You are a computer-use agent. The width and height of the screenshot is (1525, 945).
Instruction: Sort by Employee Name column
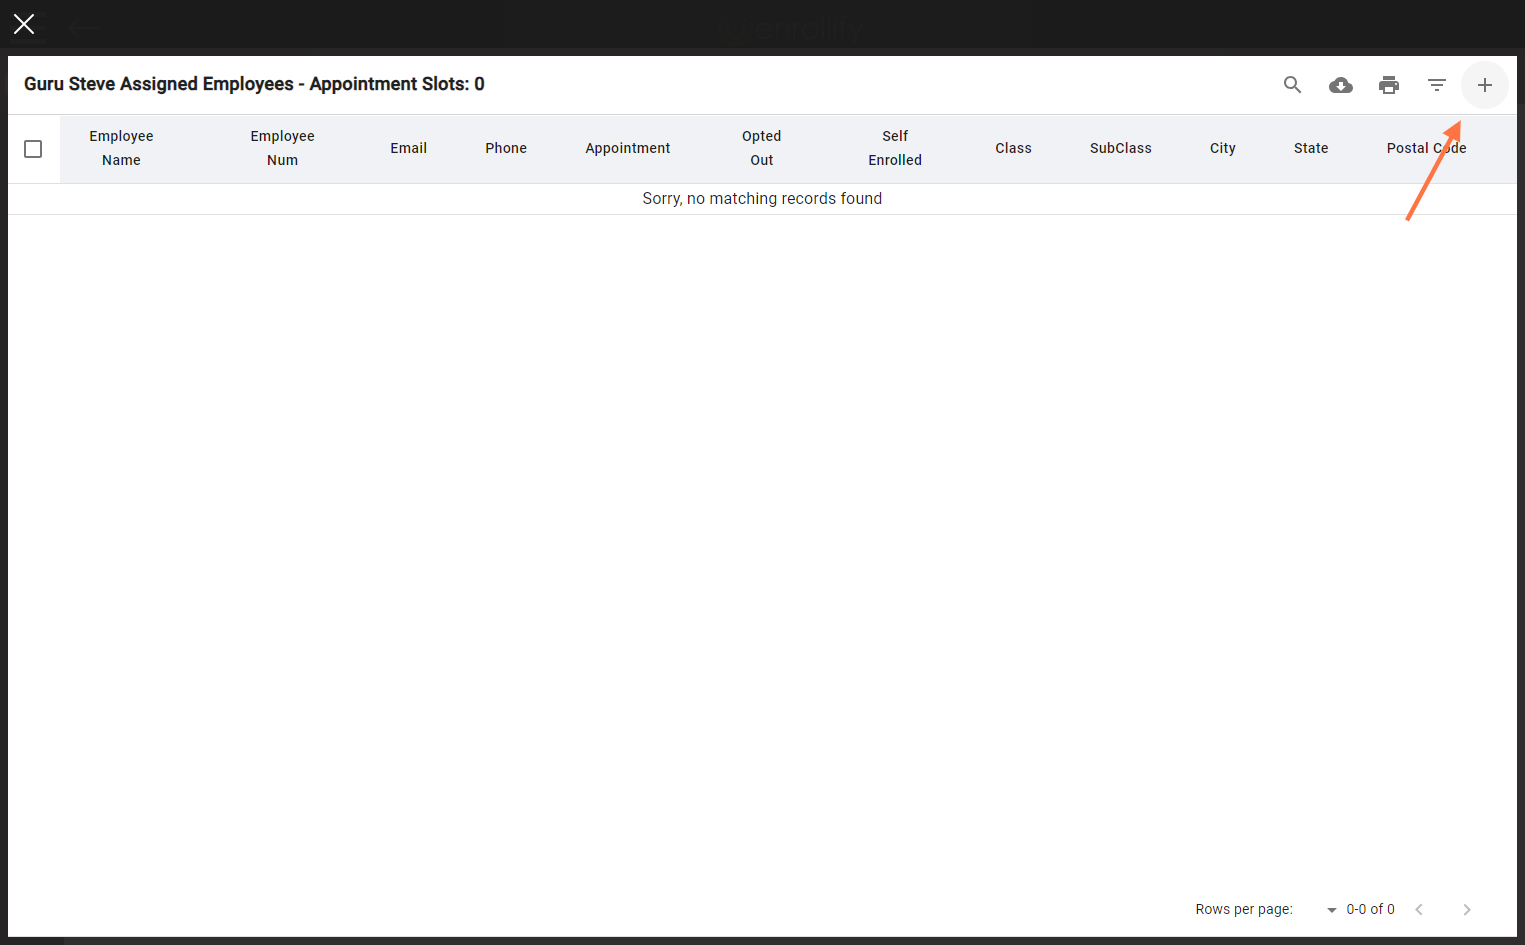click(x=121, y=148)
